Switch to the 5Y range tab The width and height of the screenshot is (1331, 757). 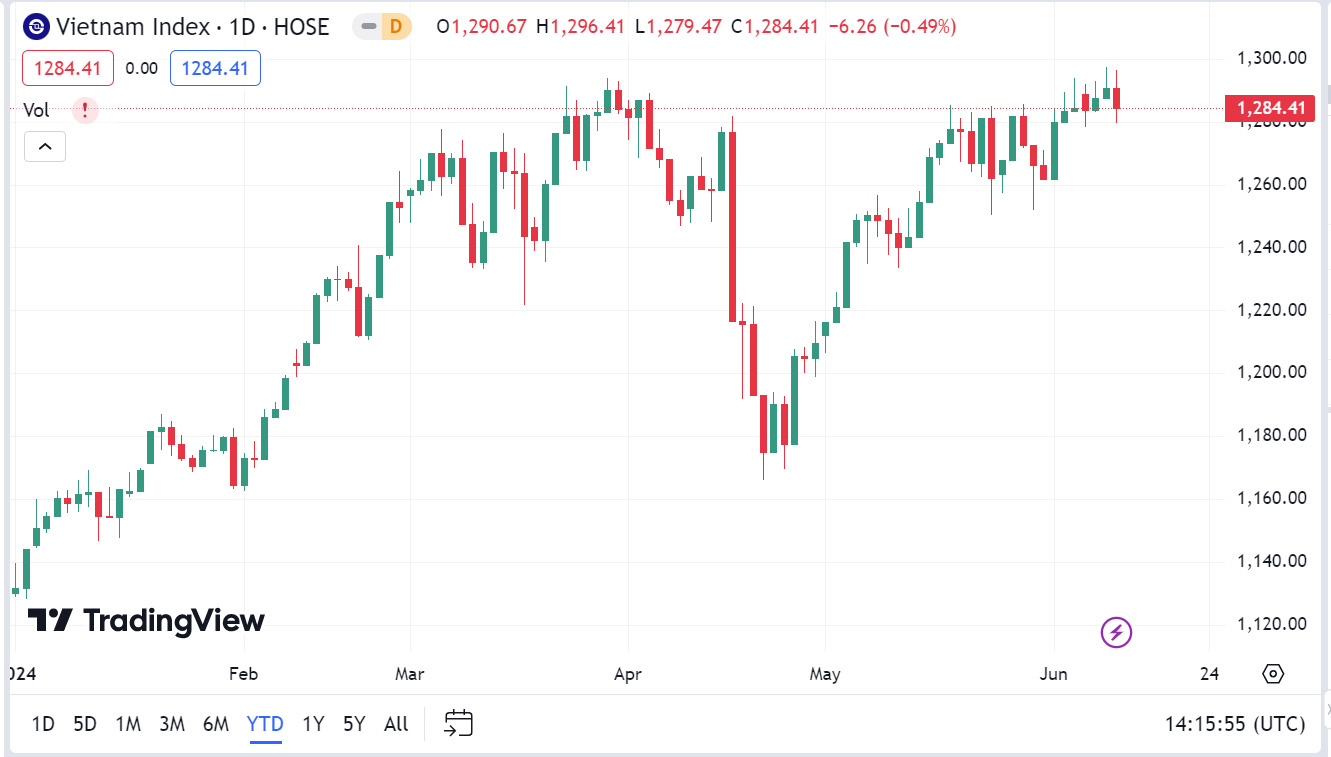(354, 724)
